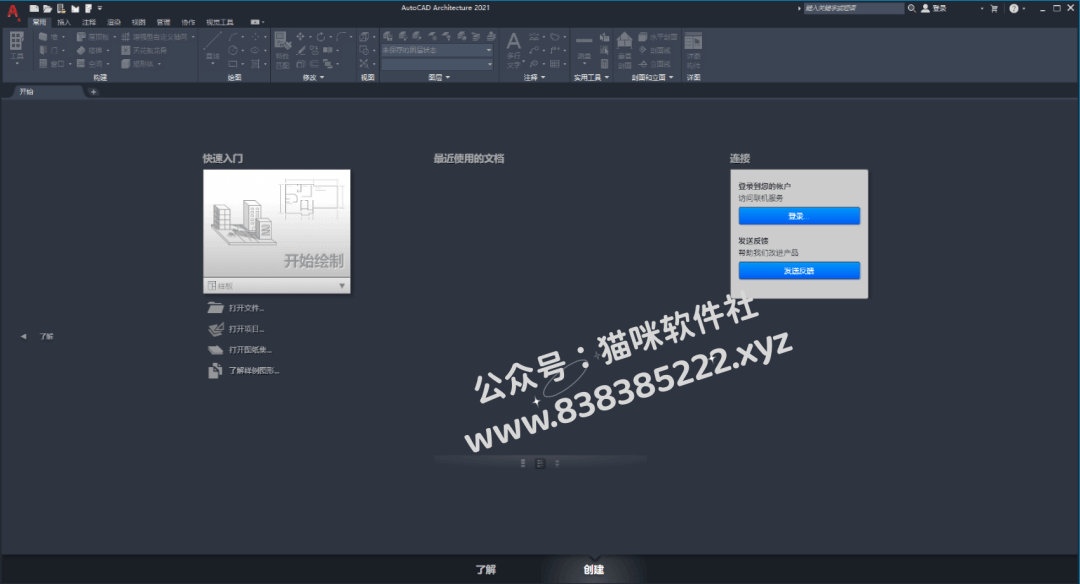1080x584 pixels.
Task: Expand the quick access toolbar customize arrow
Action: 100,8
